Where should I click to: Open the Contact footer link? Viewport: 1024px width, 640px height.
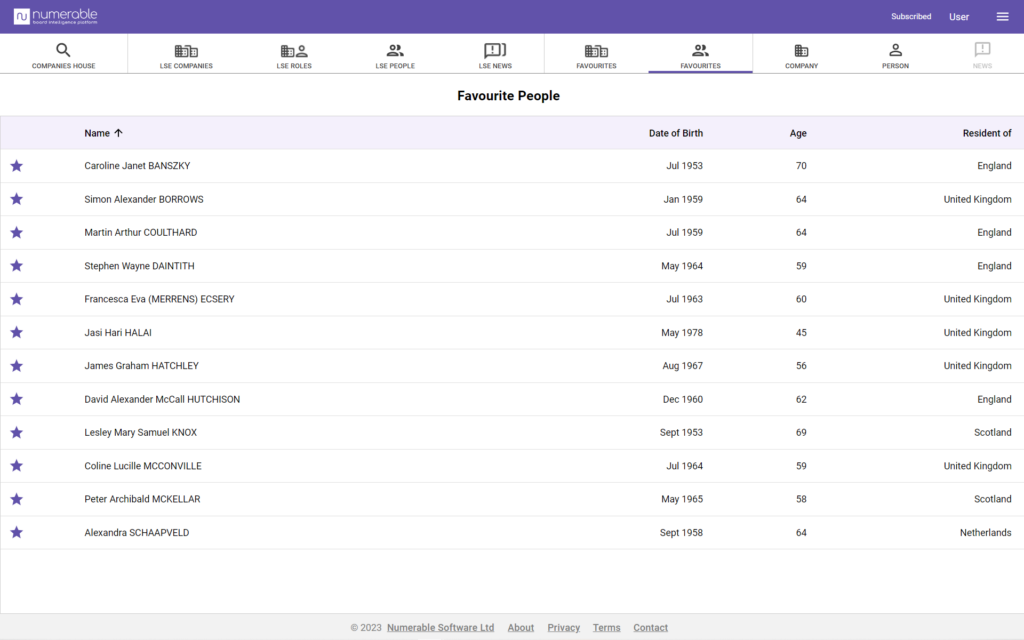(650, 628)
